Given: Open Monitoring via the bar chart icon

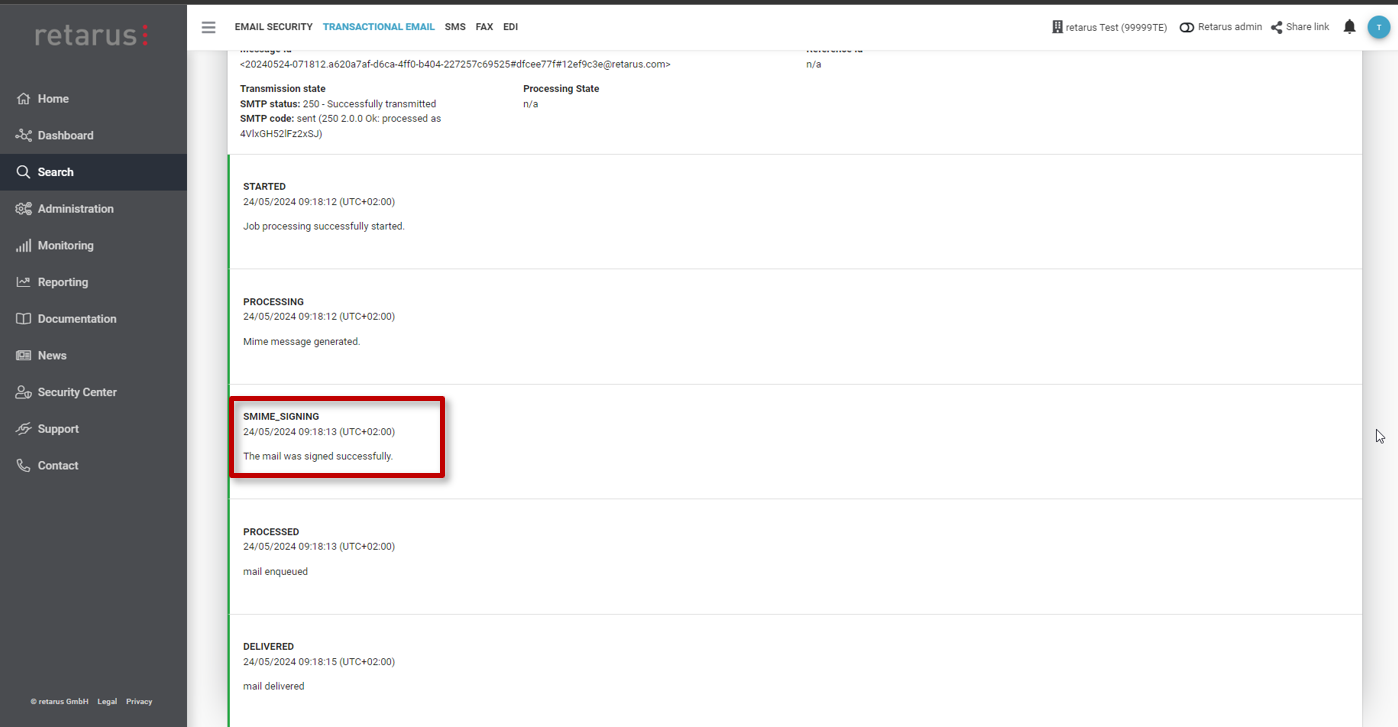Looking at the screenshot, I should point(22,245).
